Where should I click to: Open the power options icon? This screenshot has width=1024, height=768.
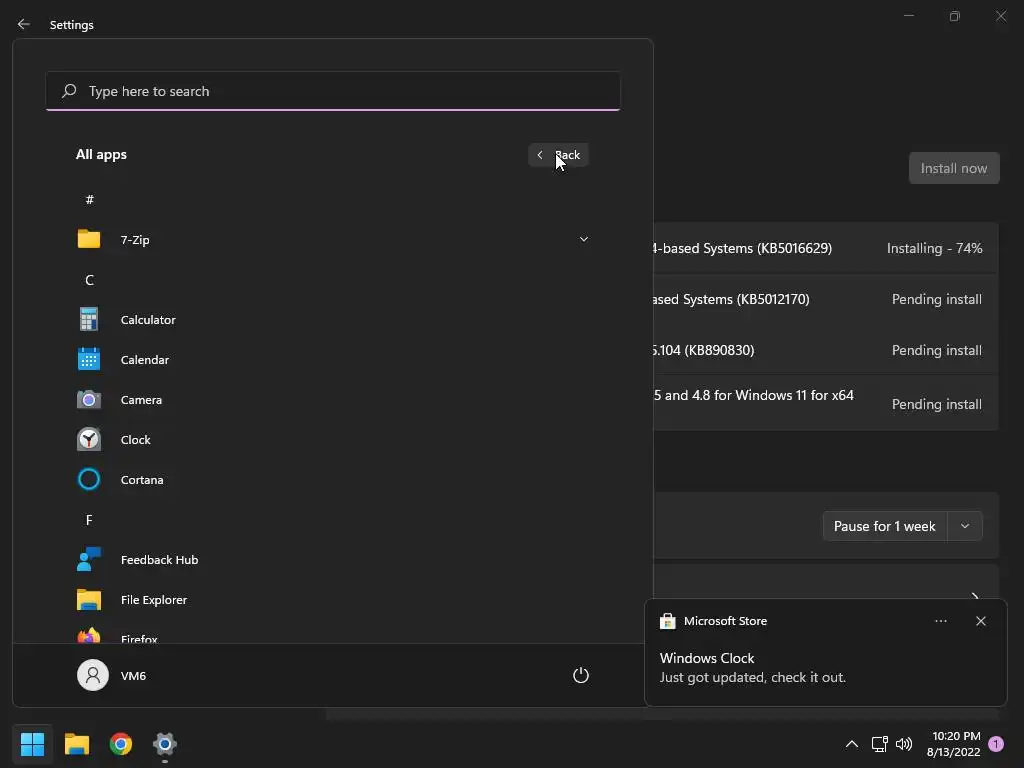coord(581,675)
